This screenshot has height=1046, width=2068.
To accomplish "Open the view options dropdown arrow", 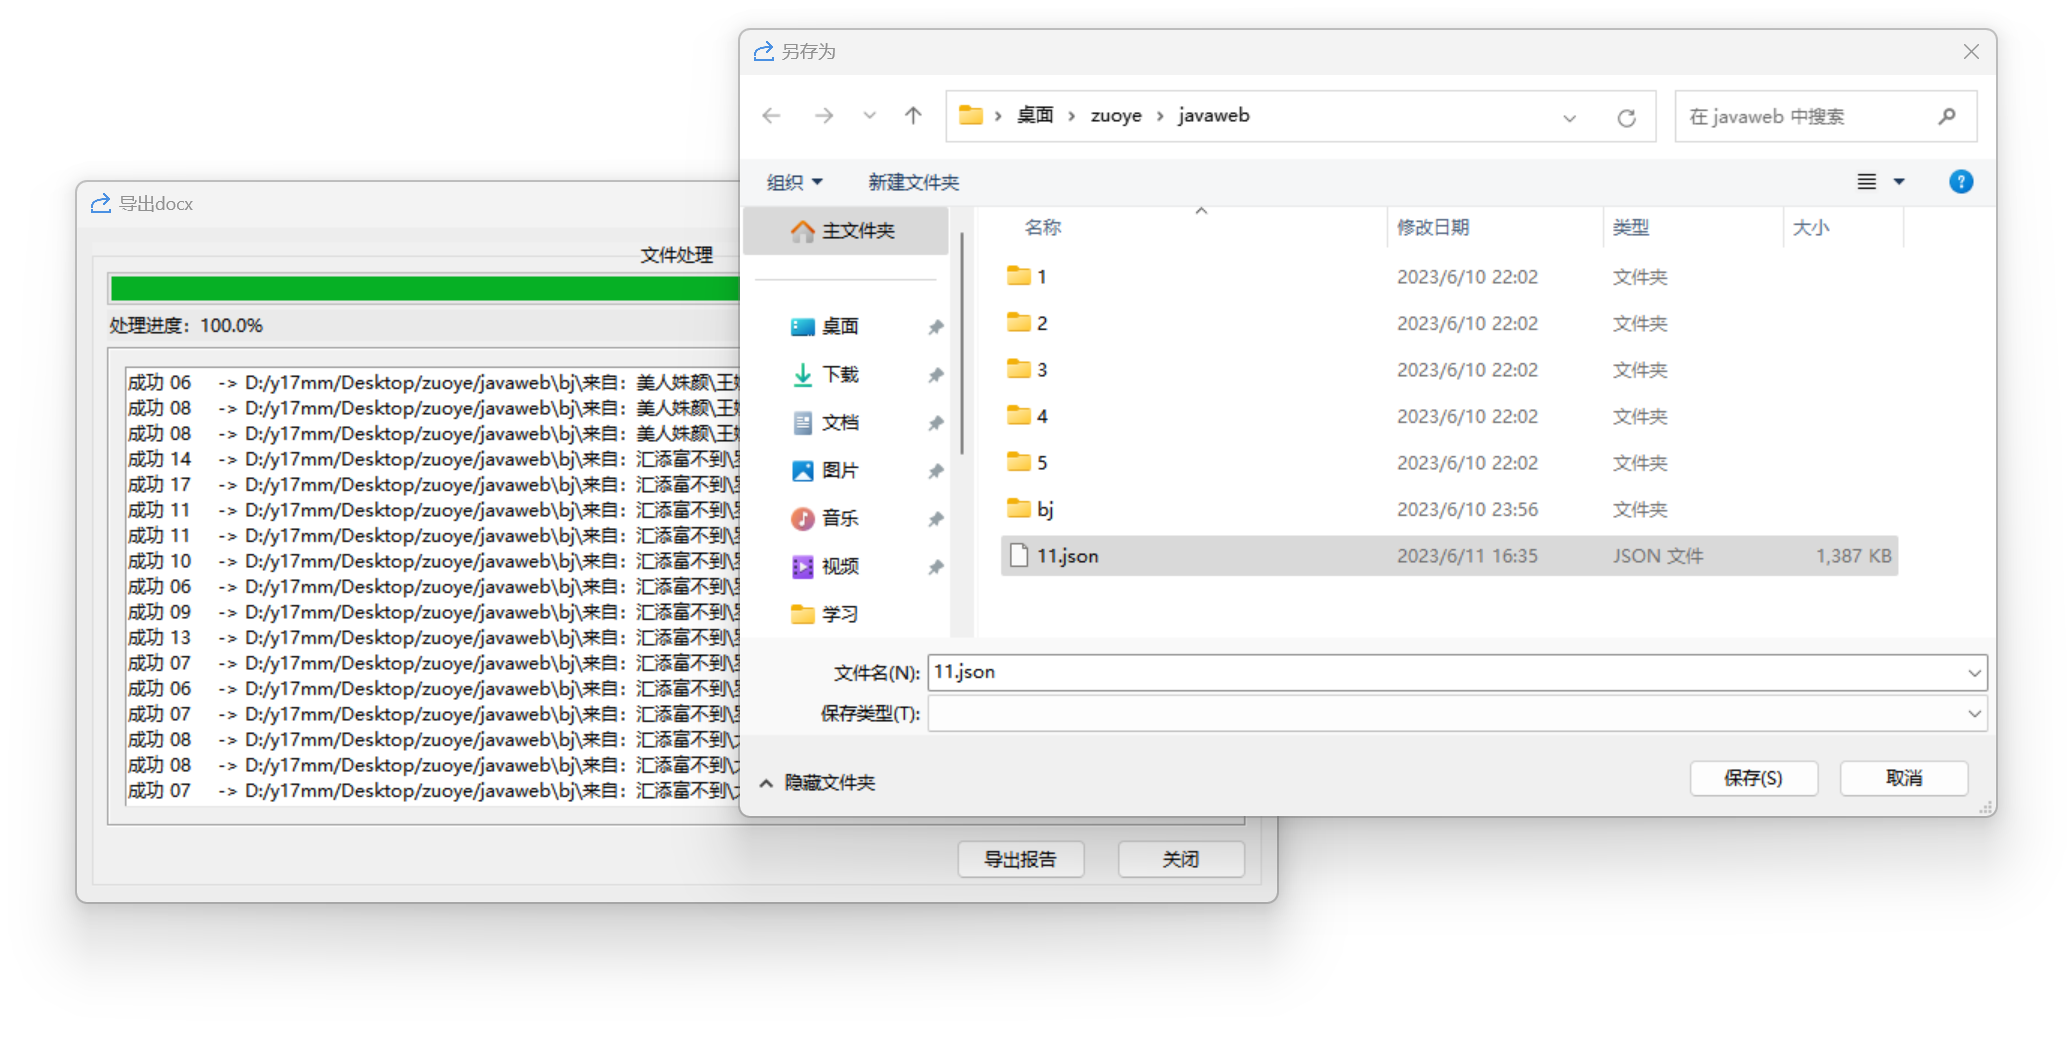I will (1899, 182).
